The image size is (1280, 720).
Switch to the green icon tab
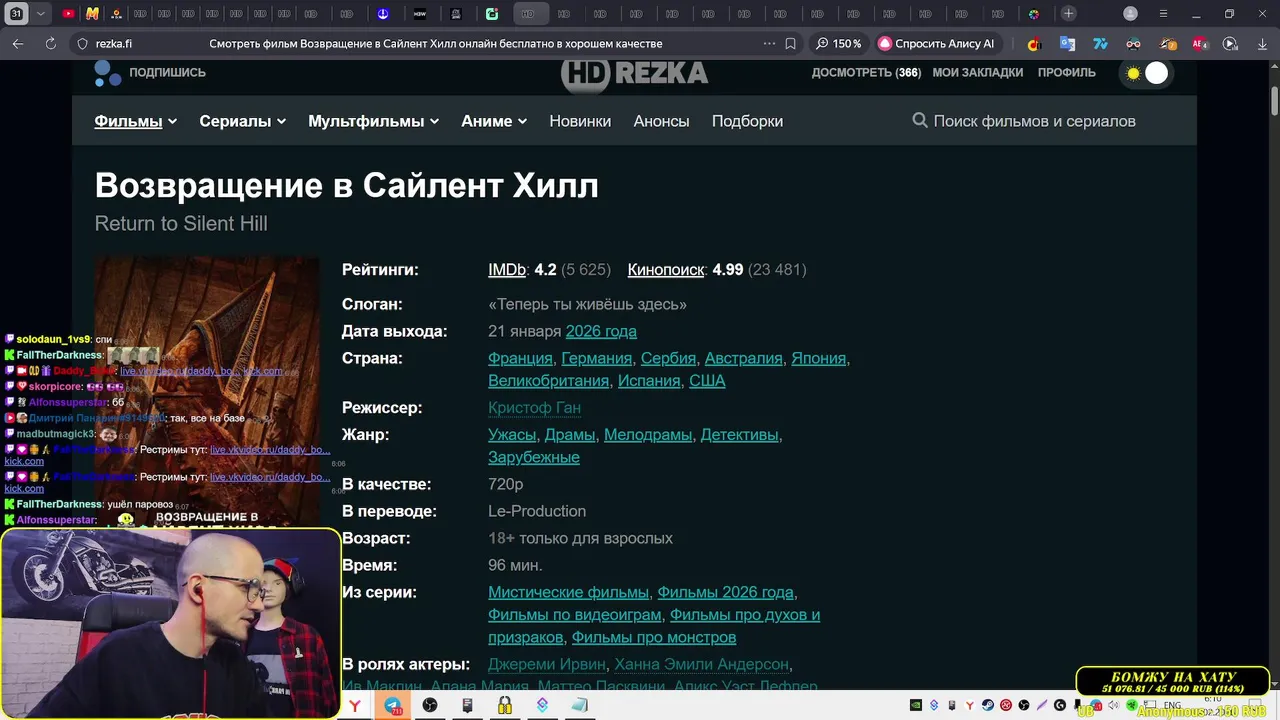492,14
